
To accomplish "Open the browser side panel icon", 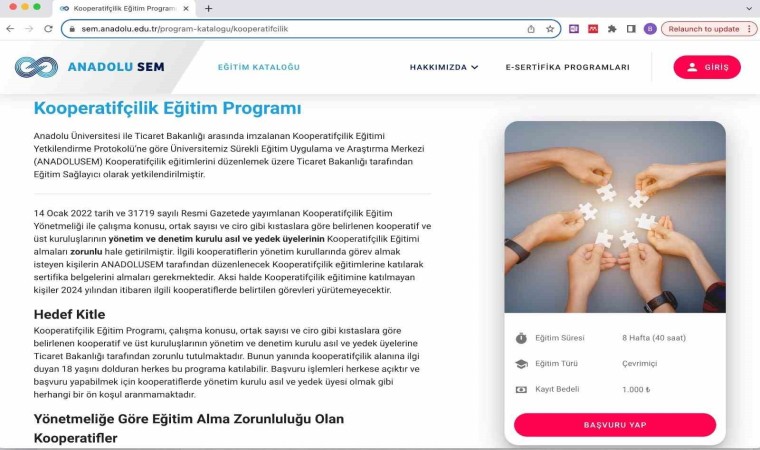I will pos(631,29).
